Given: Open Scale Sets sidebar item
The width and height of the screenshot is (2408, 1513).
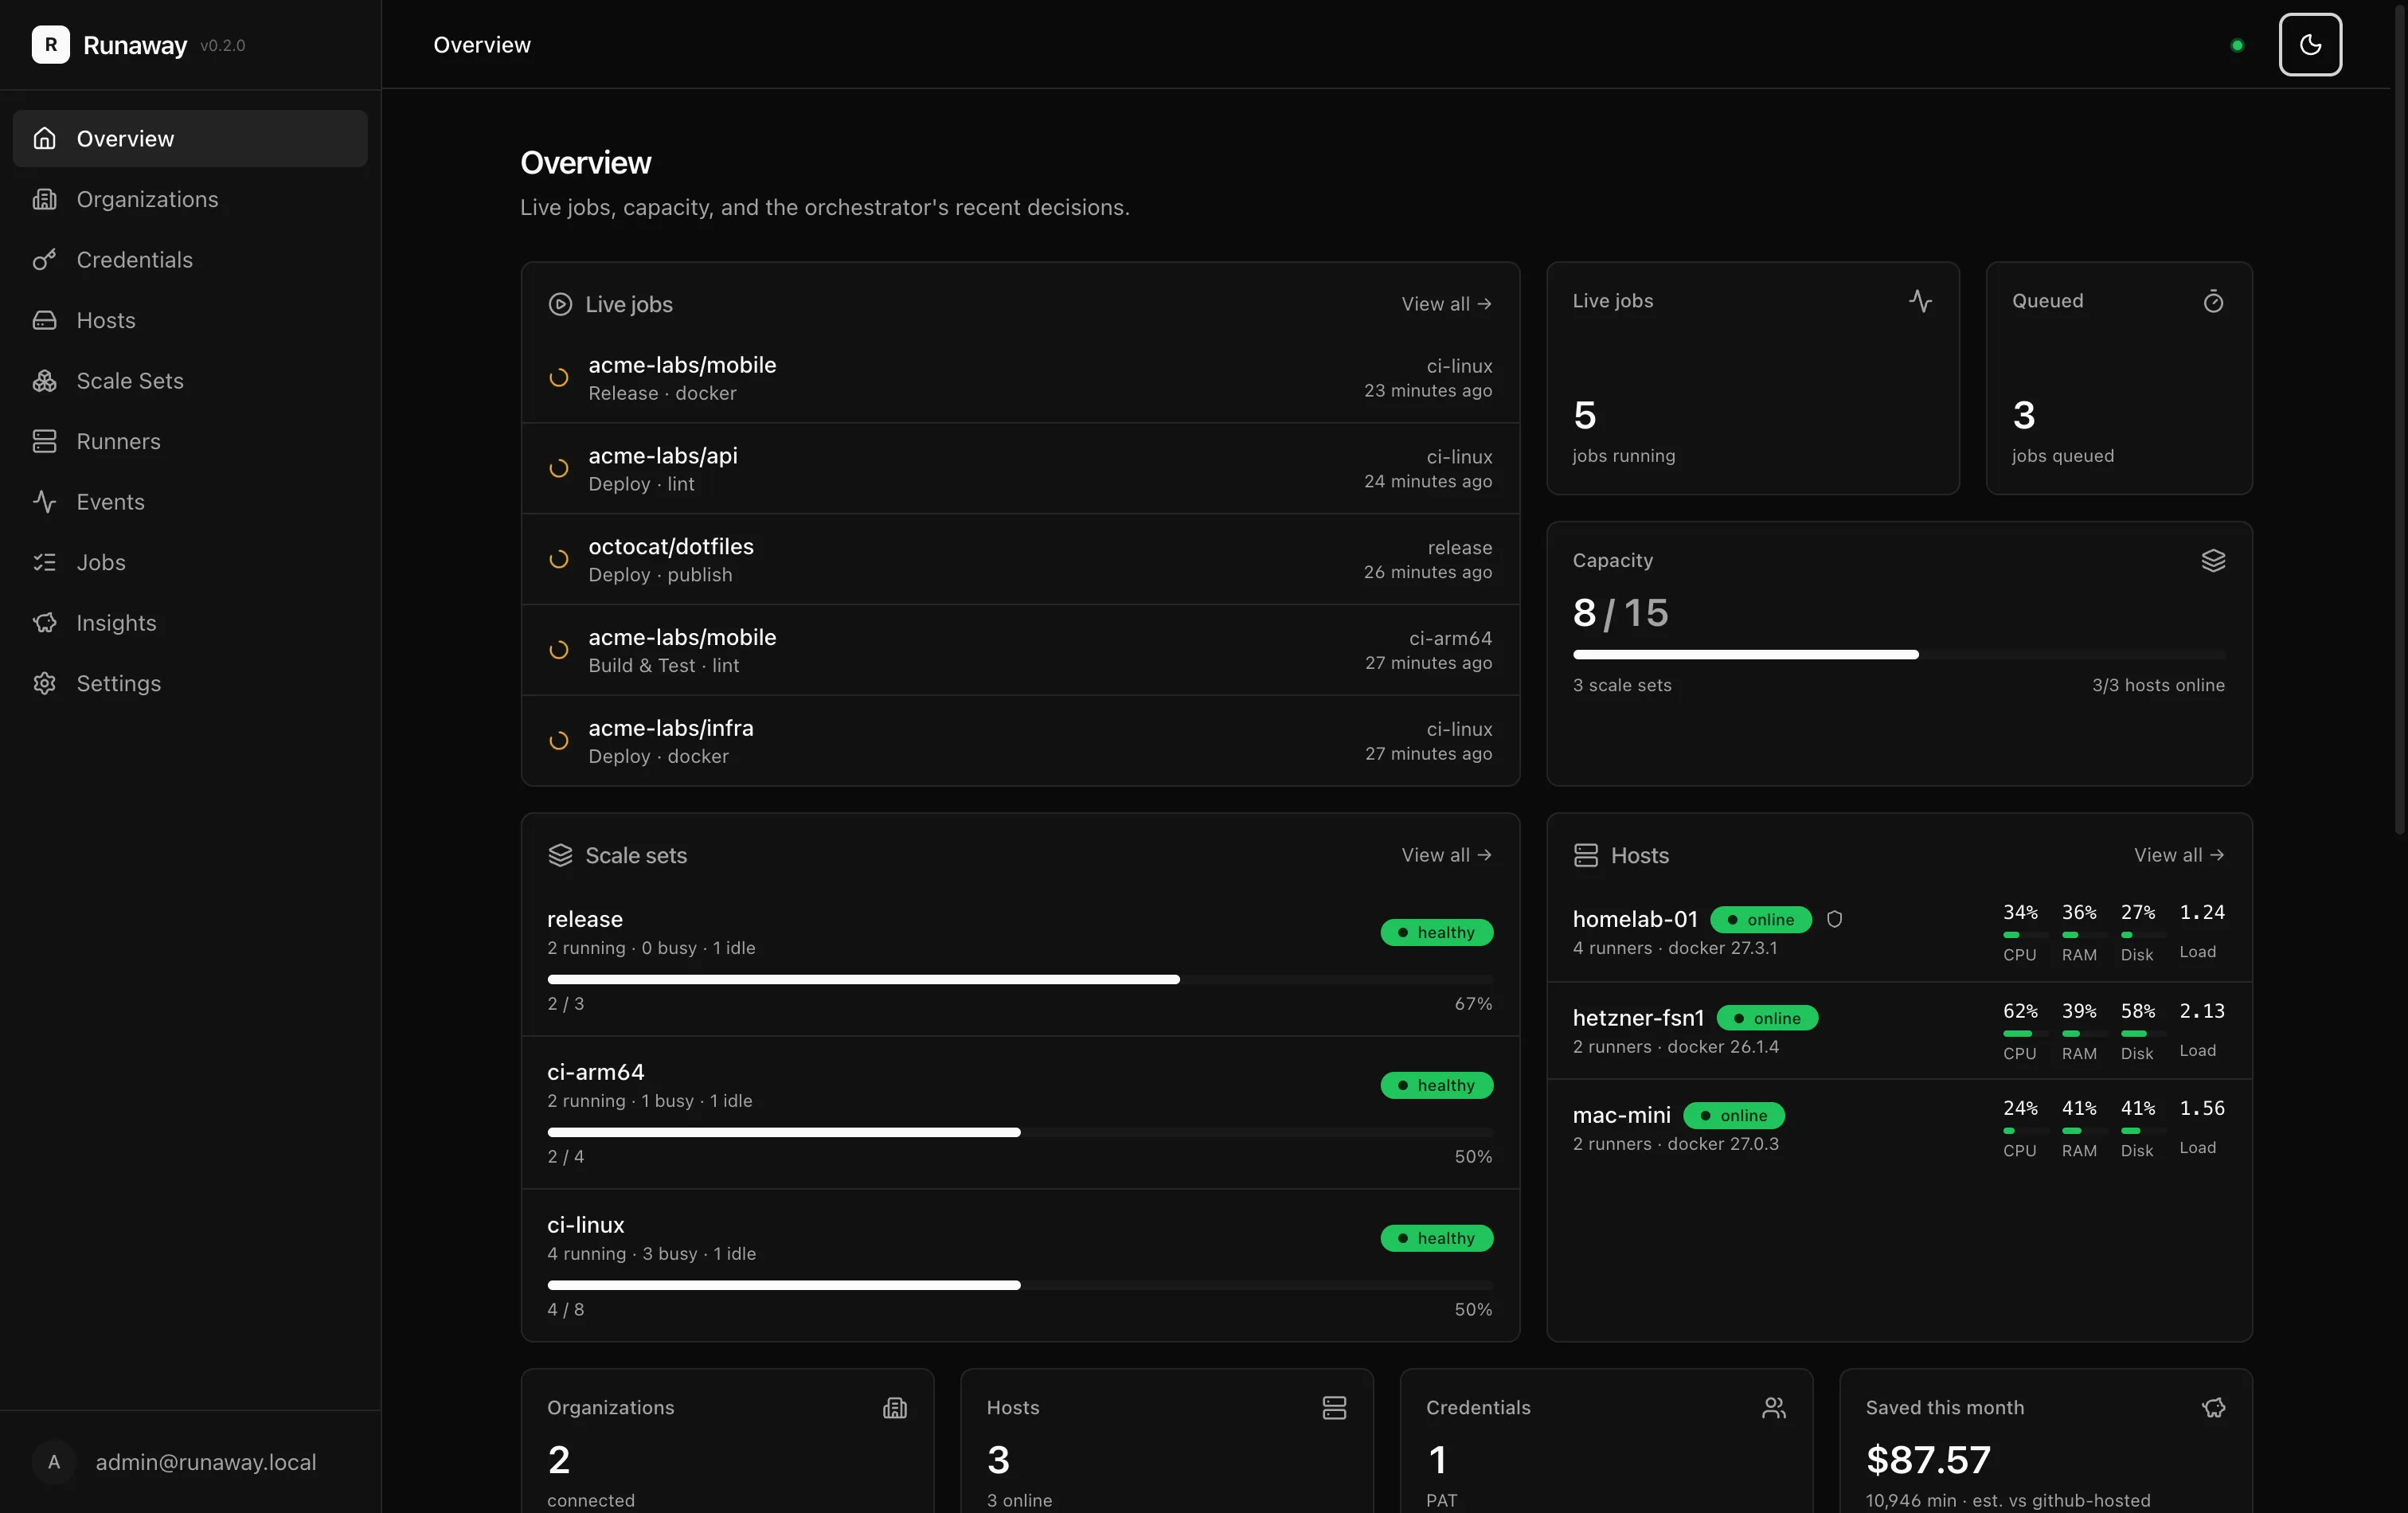Looking at the screenshot, I should coord(190,381).
